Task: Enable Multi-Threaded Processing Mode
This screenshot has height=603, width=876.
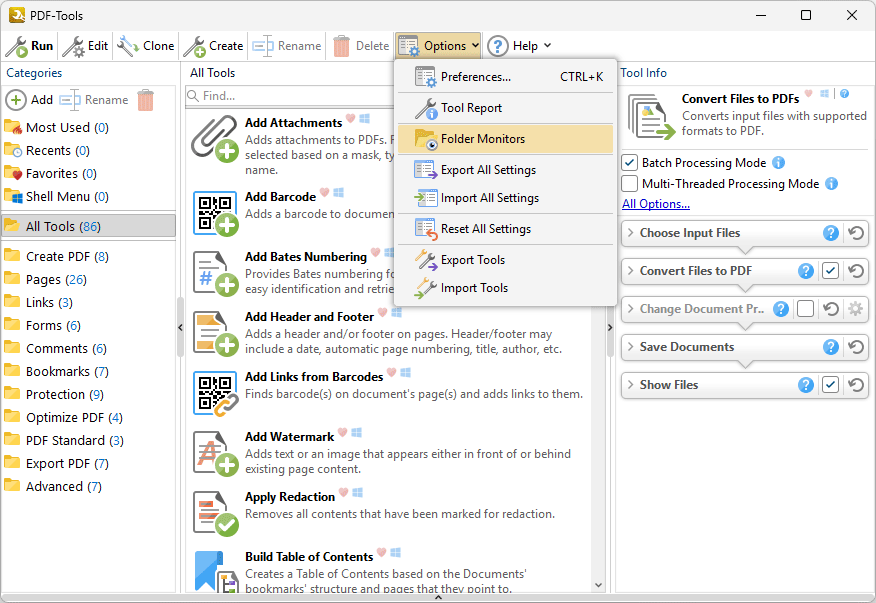Action: pos(630,183)
